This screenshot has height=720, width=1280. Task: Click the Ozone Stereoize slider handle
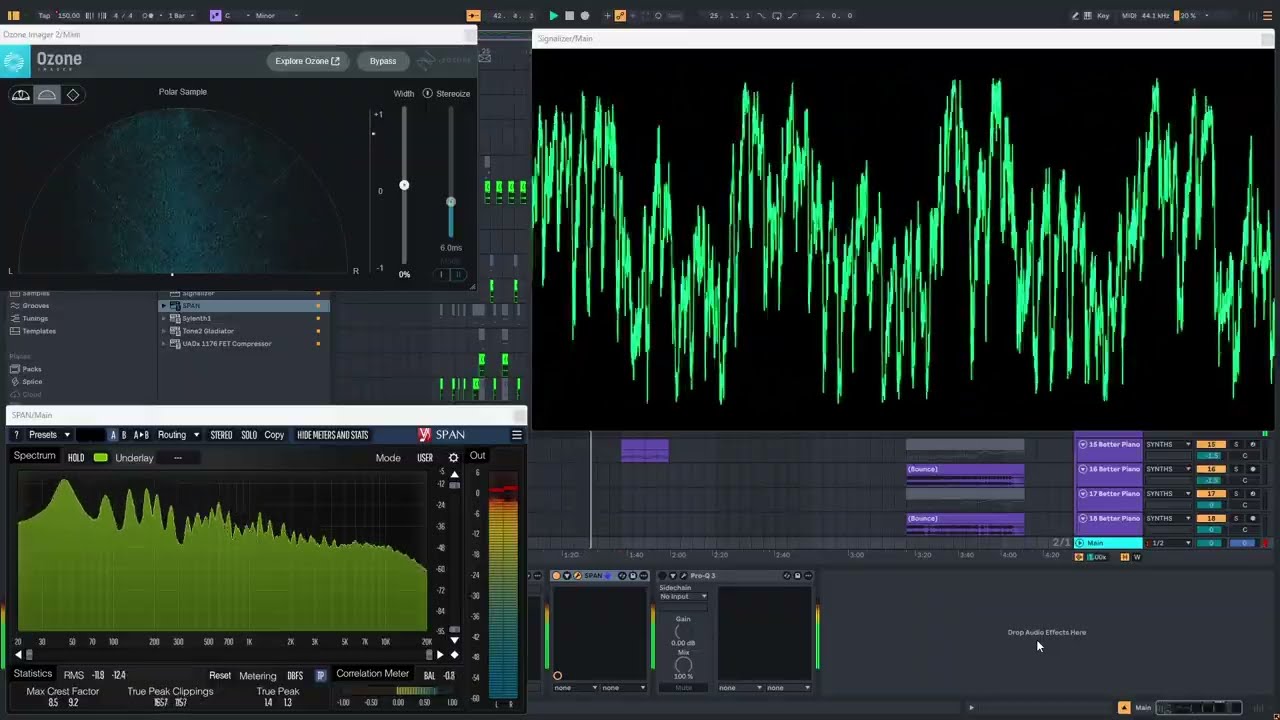(x=450, y=202)
